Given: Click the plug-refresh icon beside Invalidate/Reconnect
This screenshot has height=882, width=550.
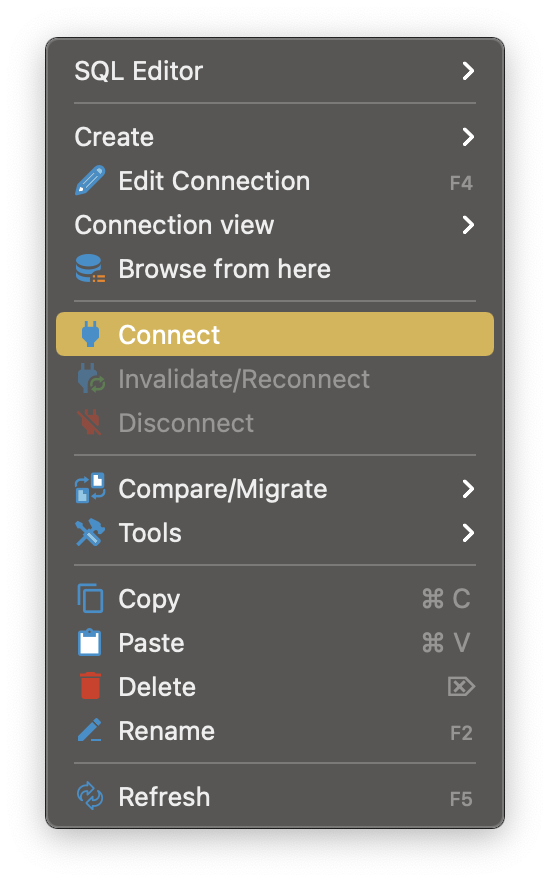Looking at the screenshot, I should tap(91, 378).
